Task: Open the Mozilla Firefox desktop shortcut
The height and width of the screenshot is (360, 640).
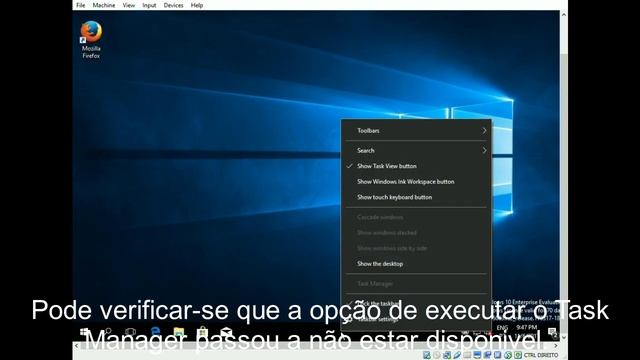Action: pyautogui.click(x=91, y=40)
